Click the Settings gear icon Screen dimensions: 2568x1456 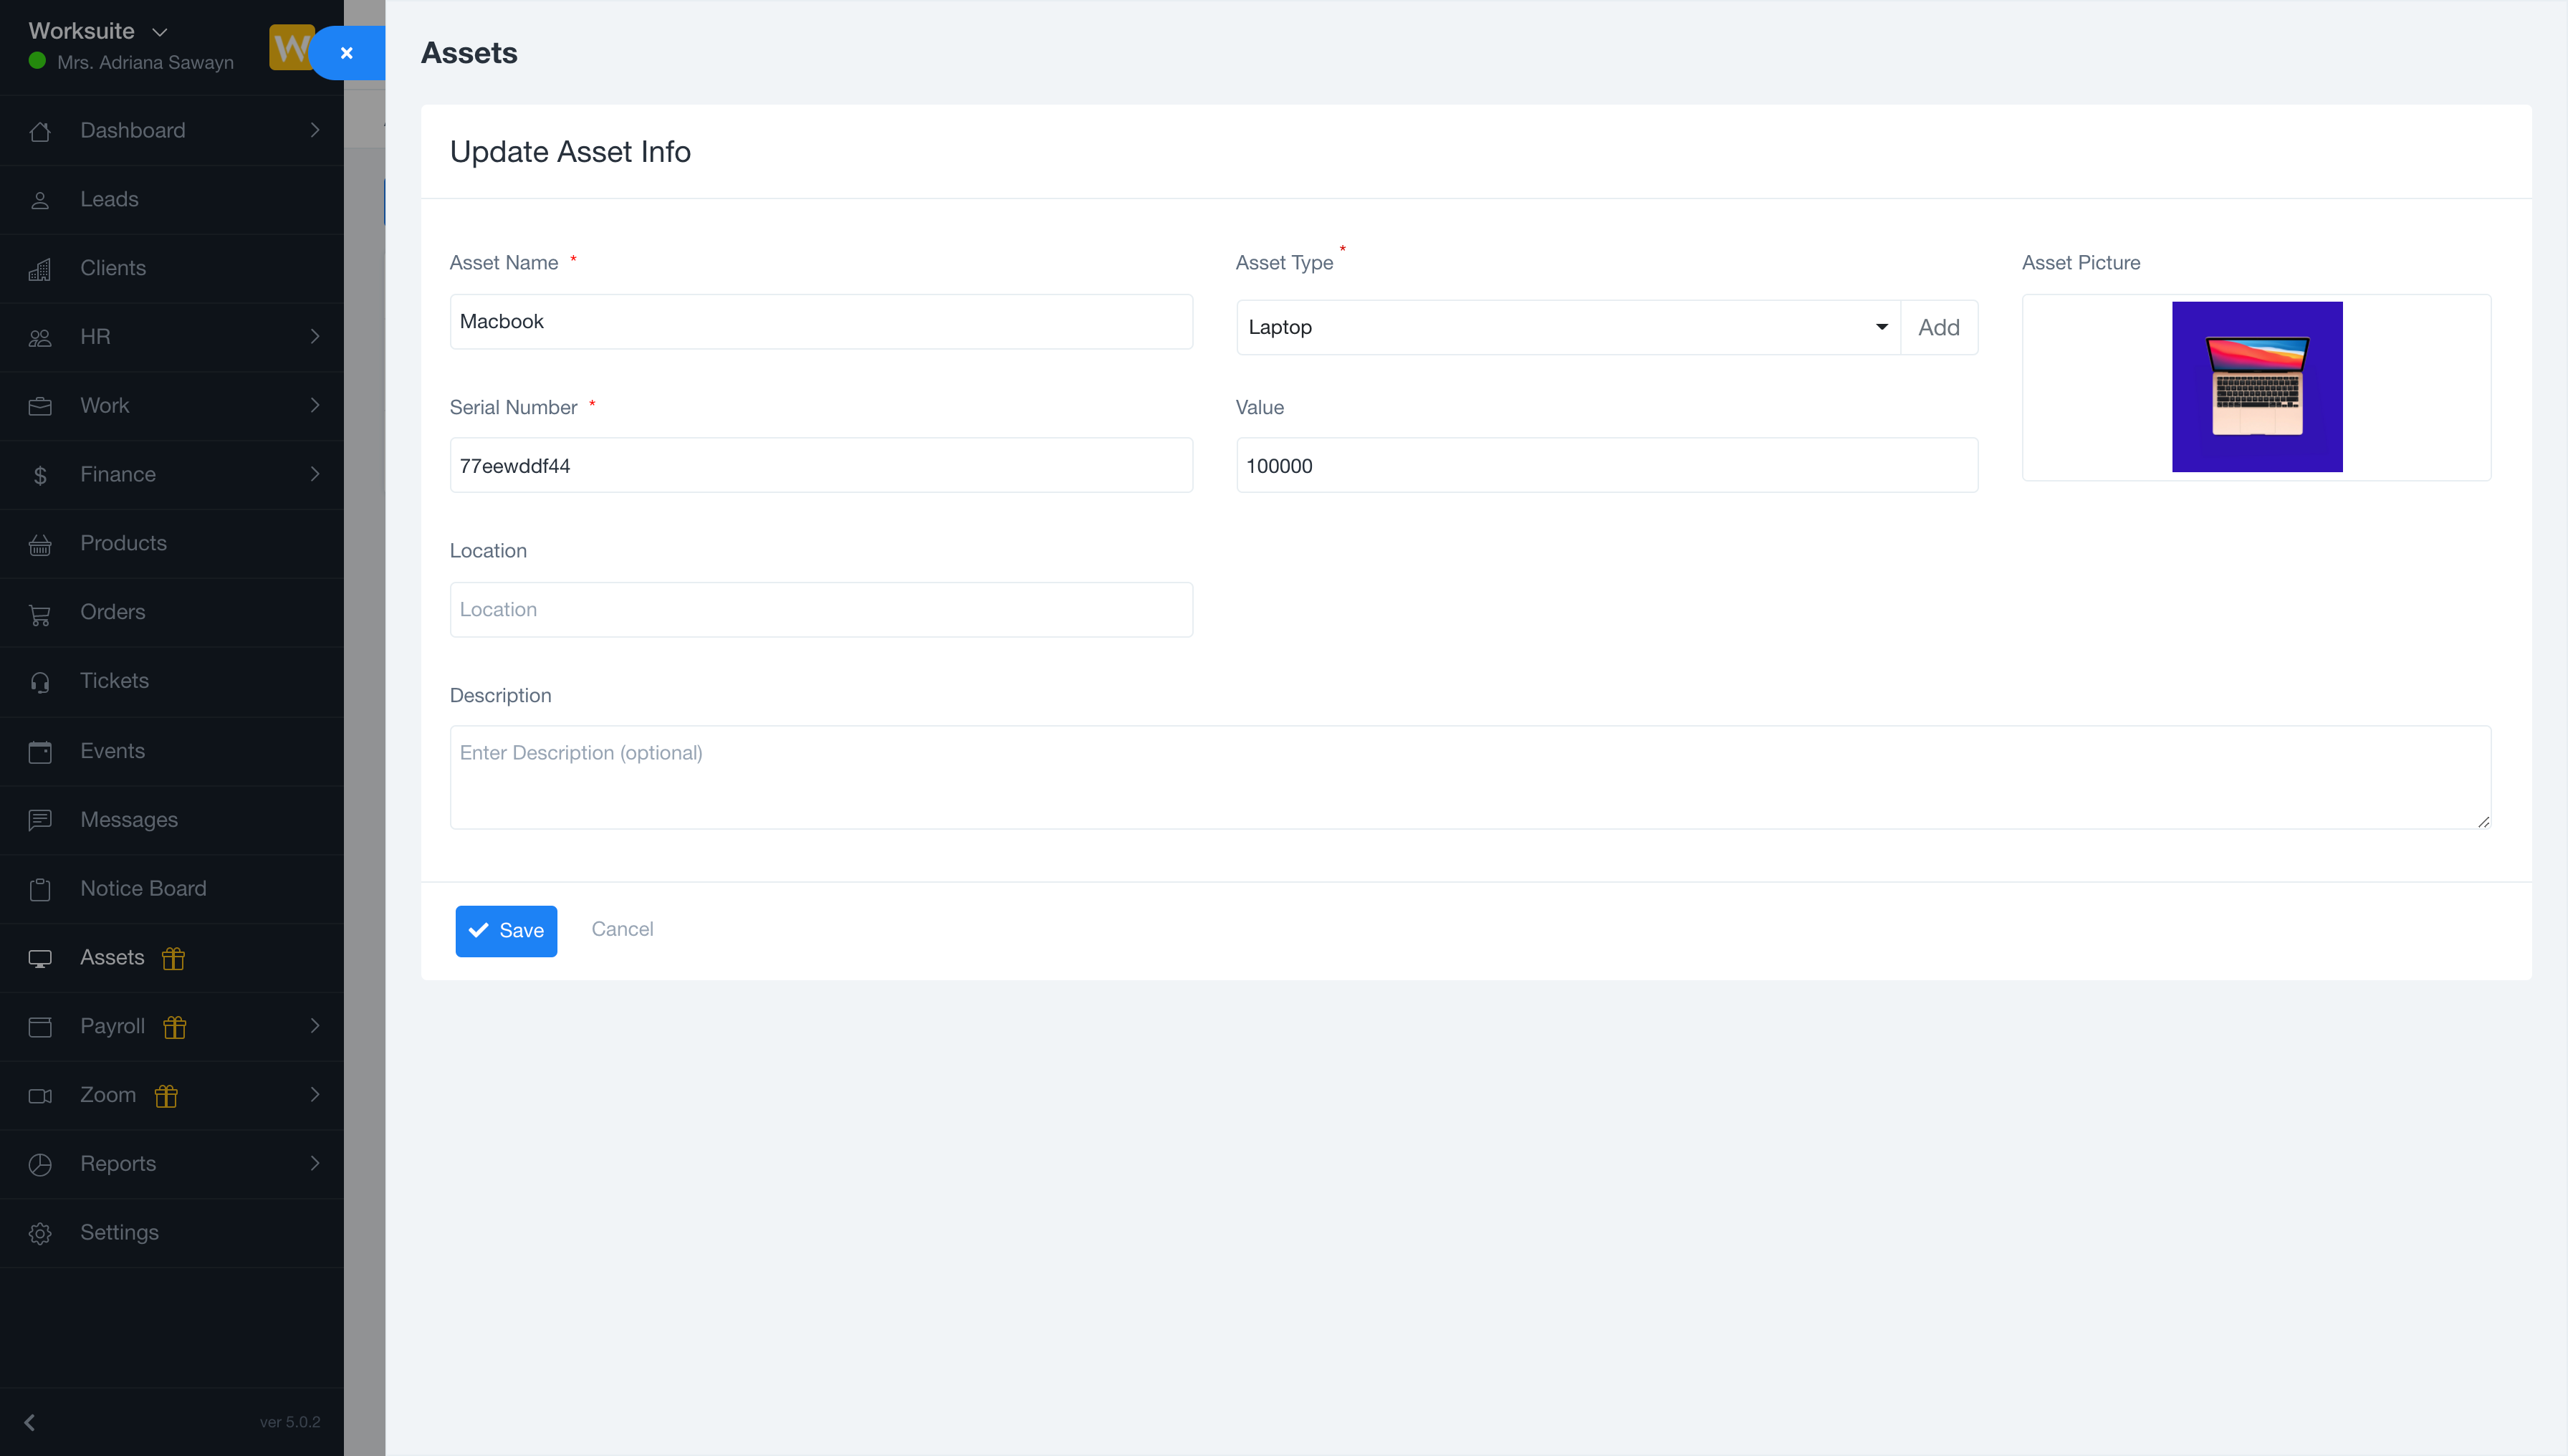[40, 1233]
